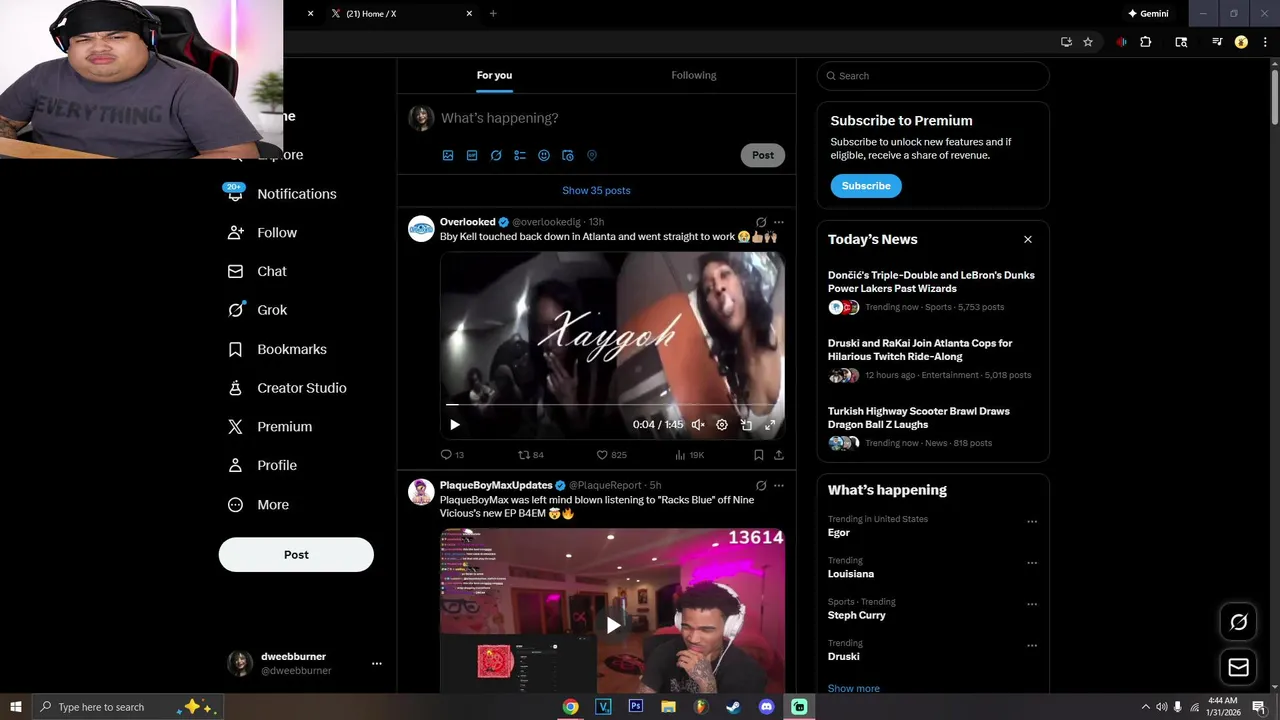
Task: Open more options on Overlooked post
Action: [779, 222]
